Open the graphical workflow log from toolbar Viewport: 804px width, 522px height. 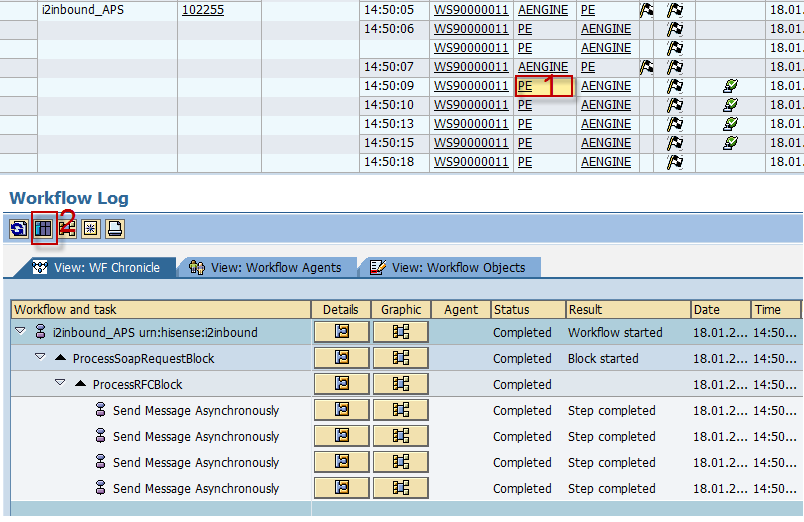click(x=67, y=229)
